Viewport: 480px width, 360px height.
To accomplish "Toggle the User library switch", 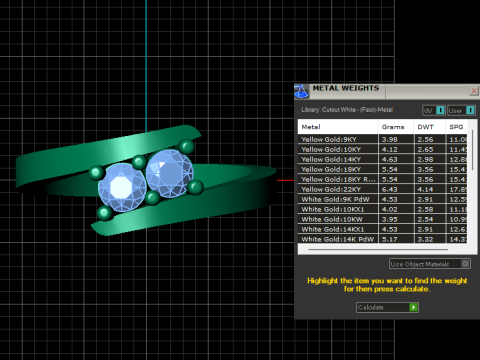I will (x=461, y=110).
